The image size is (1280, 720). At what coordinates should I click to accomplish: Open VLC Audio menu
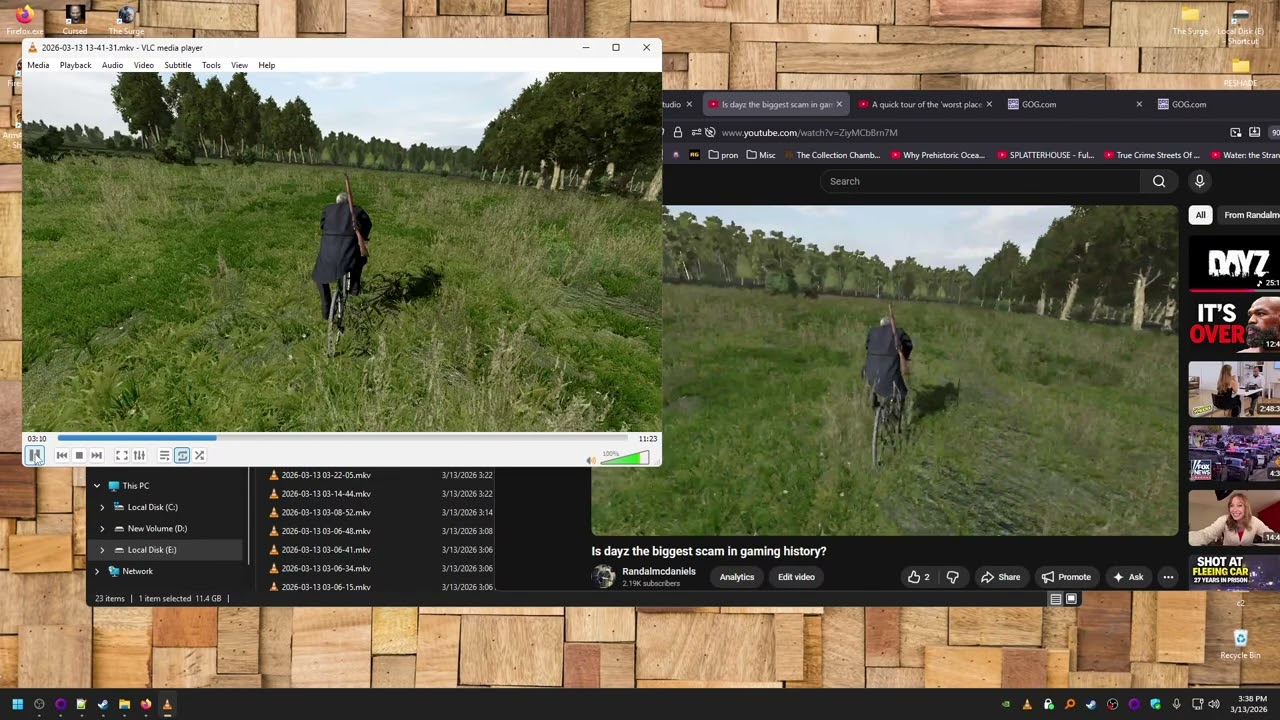click(x=112, y=65)
